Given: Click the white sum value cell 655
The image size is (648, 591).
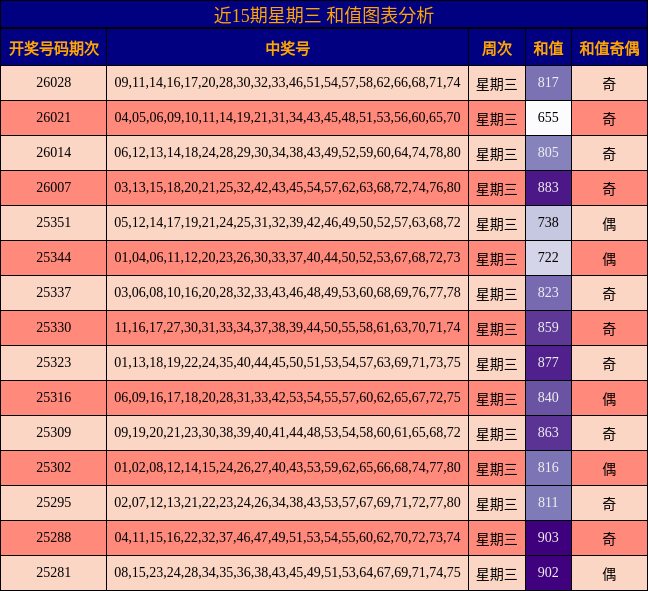Looking at the screenshot, I should tap(548, 118).
